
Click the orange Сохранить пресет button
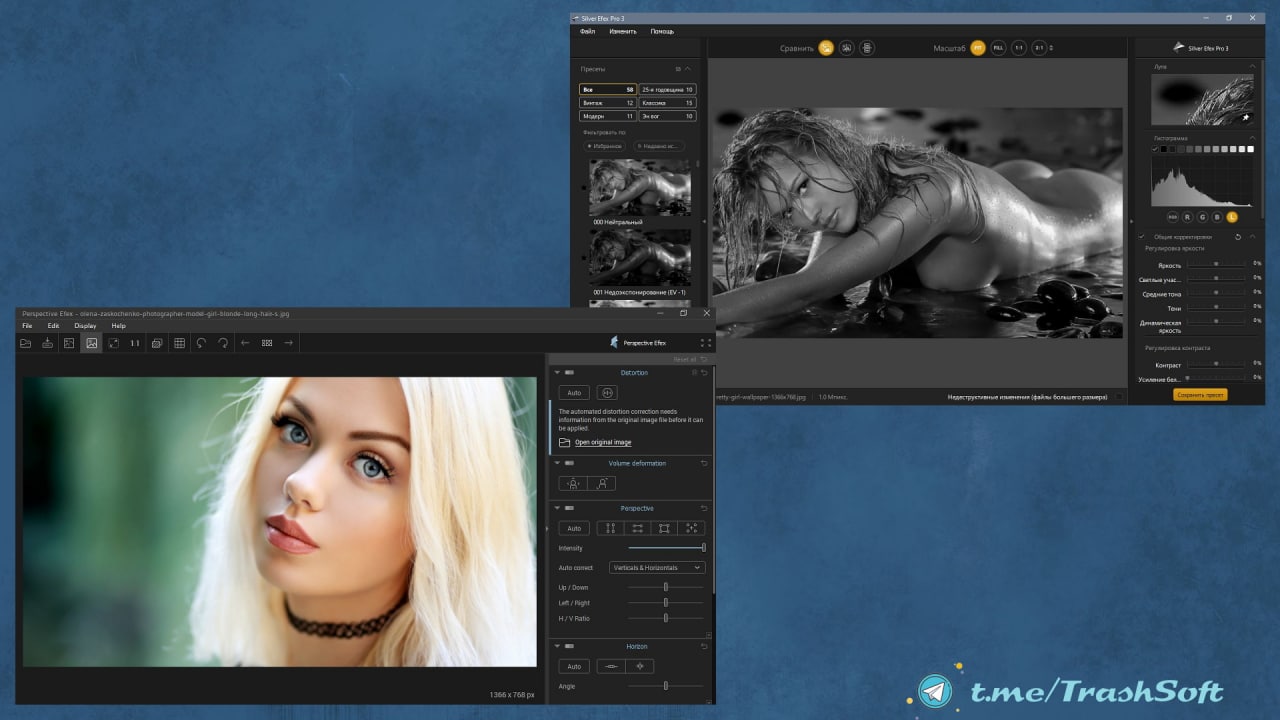point(1200,394)
